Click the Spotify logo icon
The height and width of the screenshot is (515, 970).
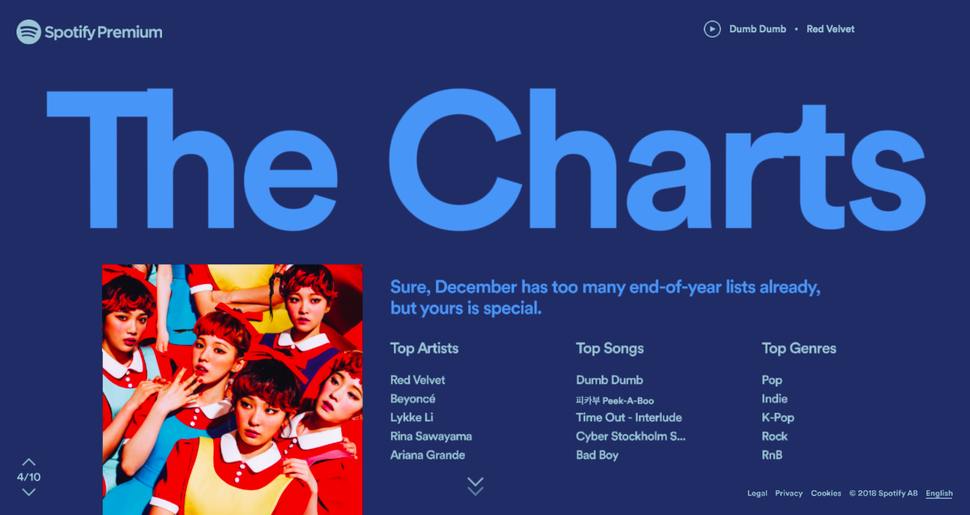pos(28,32)
